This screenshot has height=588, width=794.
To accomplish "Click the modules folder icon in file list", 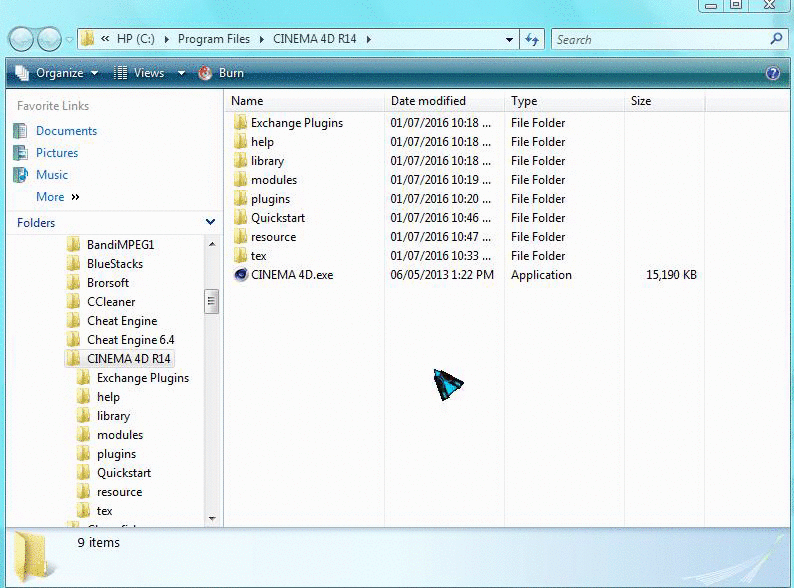I will tap(241, 180).
